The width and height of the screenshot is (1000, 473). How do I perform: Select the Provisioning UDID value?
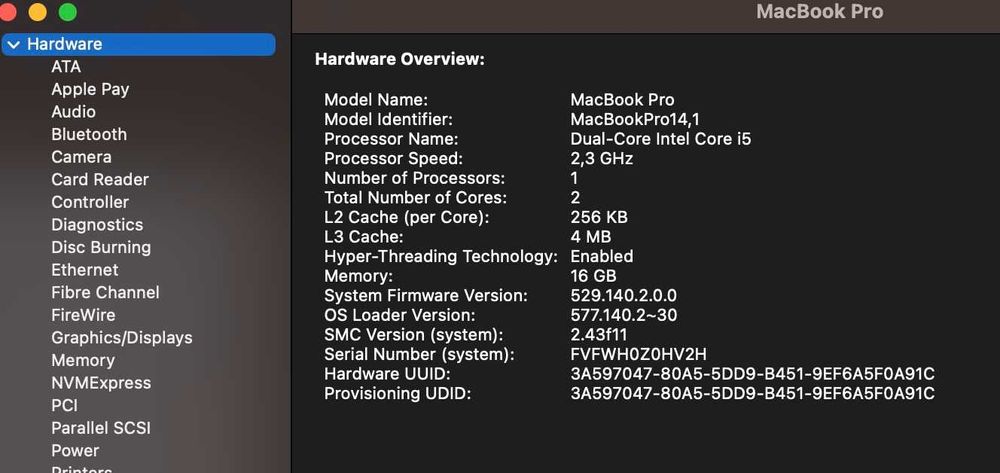[753, 394]
